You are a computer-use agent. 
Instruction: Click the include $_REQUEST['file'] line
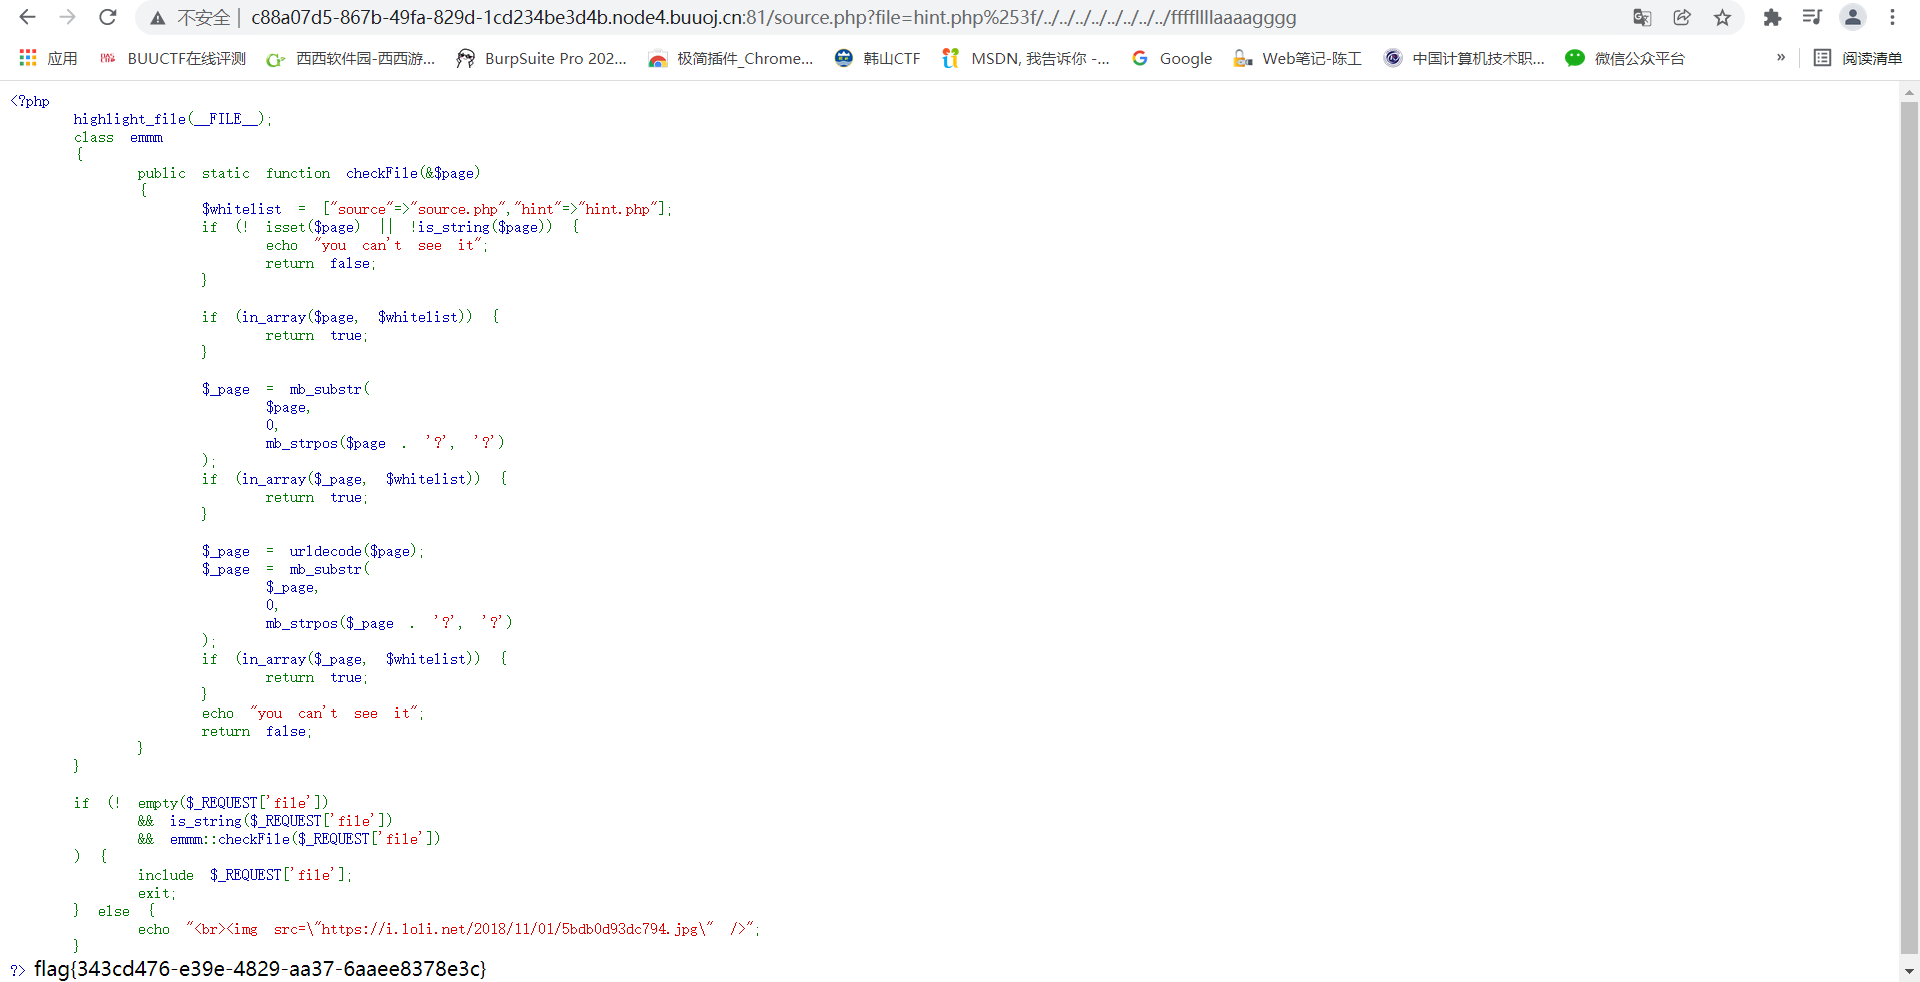[245, 875]
